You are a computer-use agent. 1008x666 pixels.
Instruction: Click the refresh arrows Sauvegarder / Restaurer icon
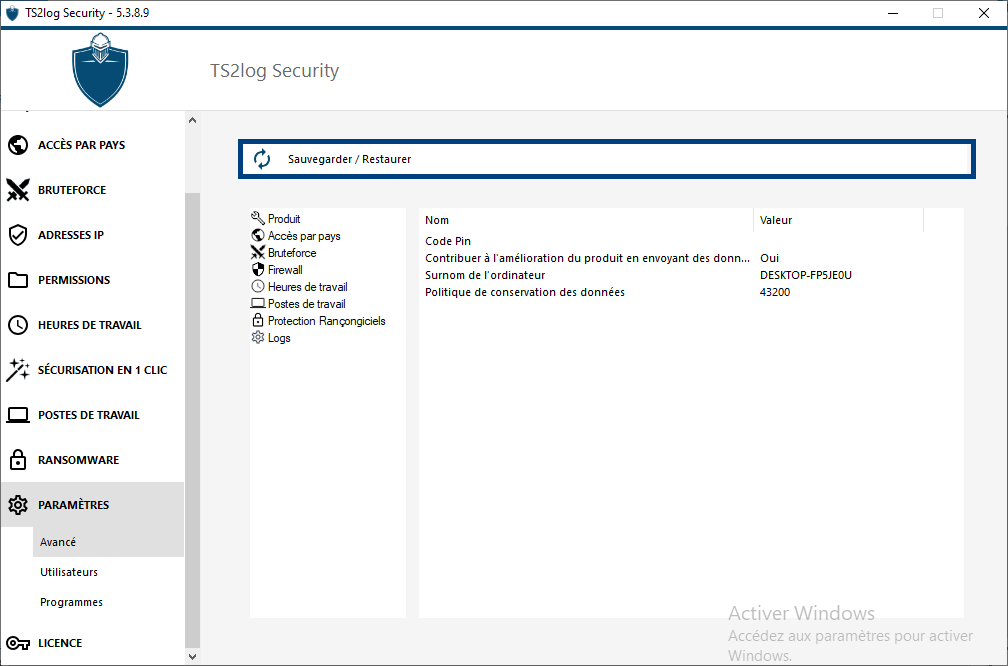pos(262,159)
